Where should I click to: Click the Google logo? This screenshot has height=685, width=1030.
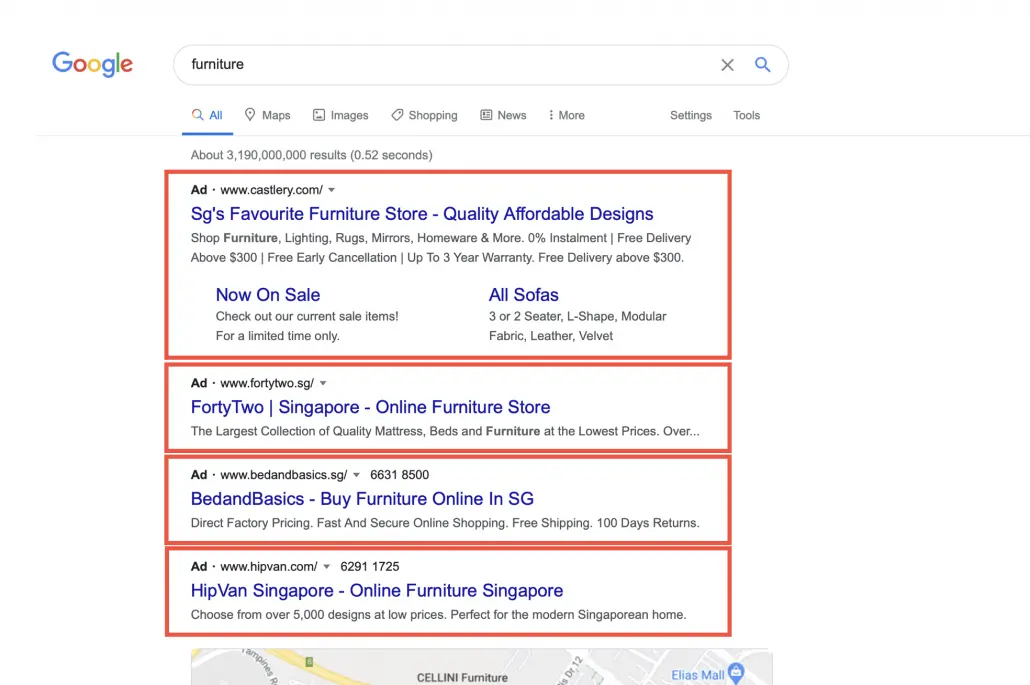tap(93, 64)
